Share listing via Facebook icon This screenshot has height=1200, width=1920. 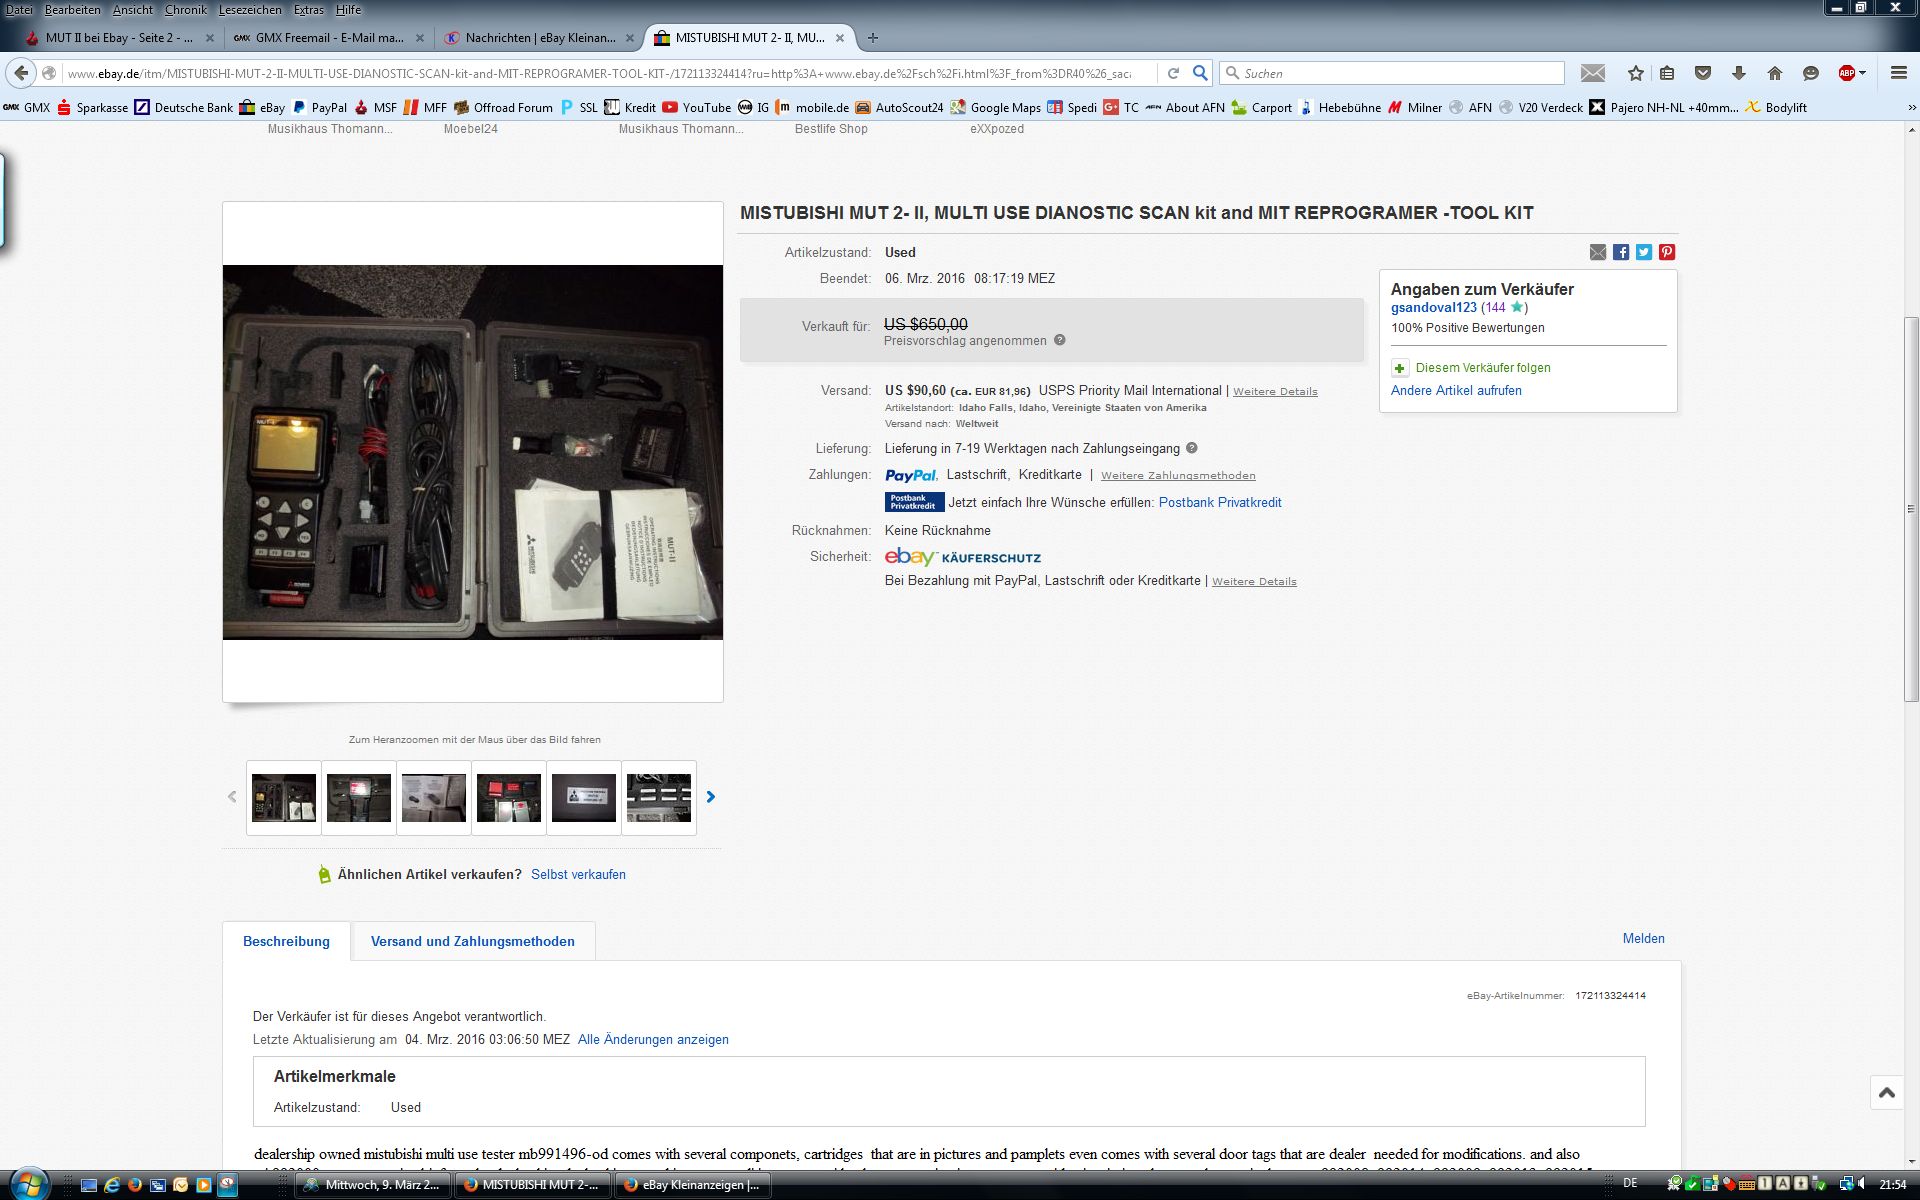(1621, 252)
